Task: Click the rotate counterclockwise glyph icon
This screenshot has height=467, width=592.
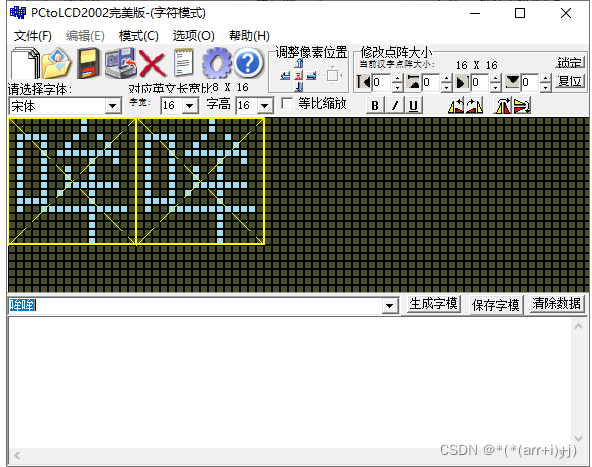Action: [456, 105]
